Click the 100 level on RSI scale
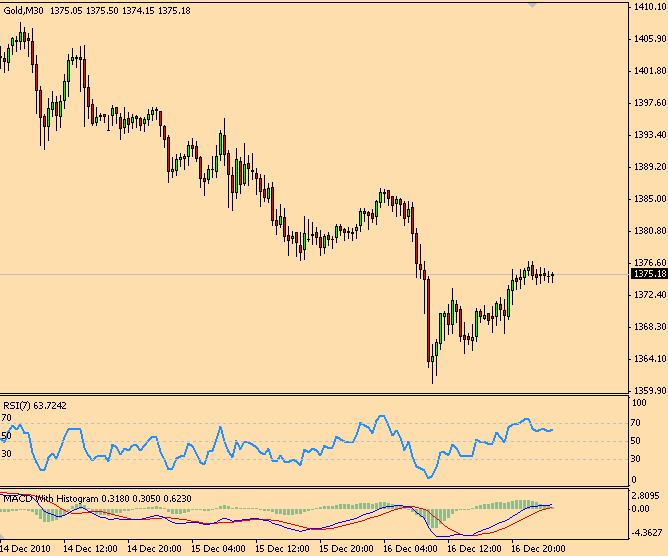Screen dimensions: 668x556 click(x=639, y=403)
